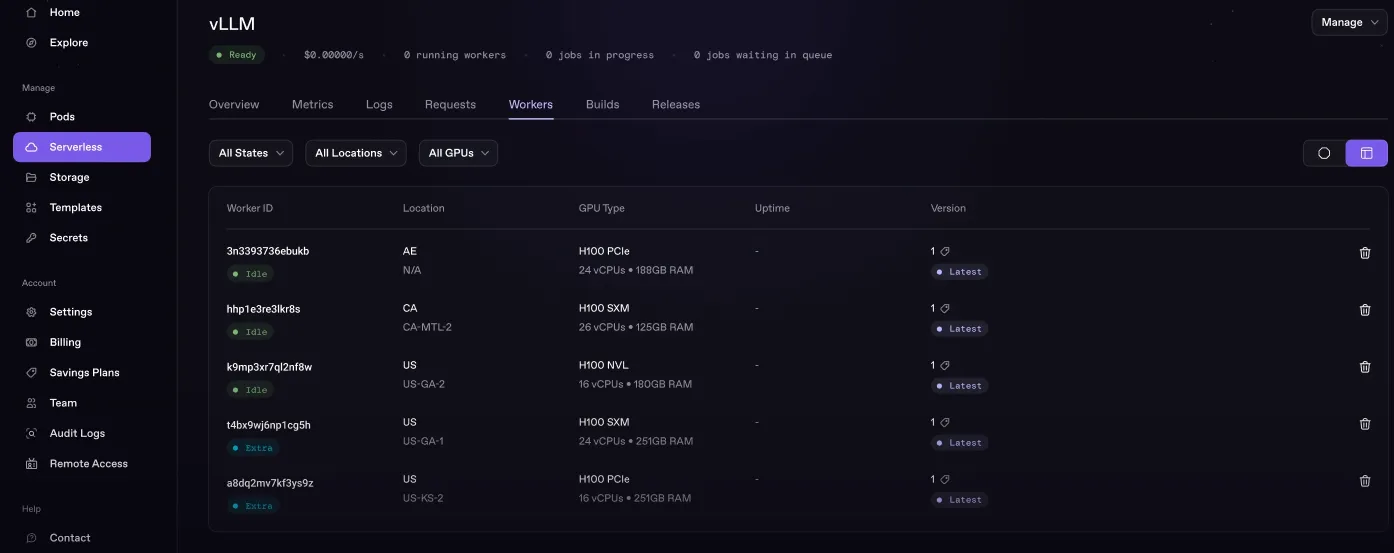Click the Worker ID column header
Viewport: 1394px width, 553px height.
tap(250, 208)
